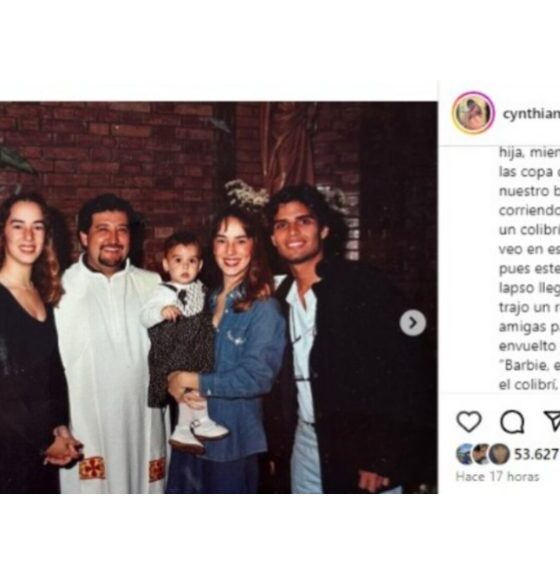
Task: Click the caption line beginning "hija, mien"
Action: coord(529,153)
